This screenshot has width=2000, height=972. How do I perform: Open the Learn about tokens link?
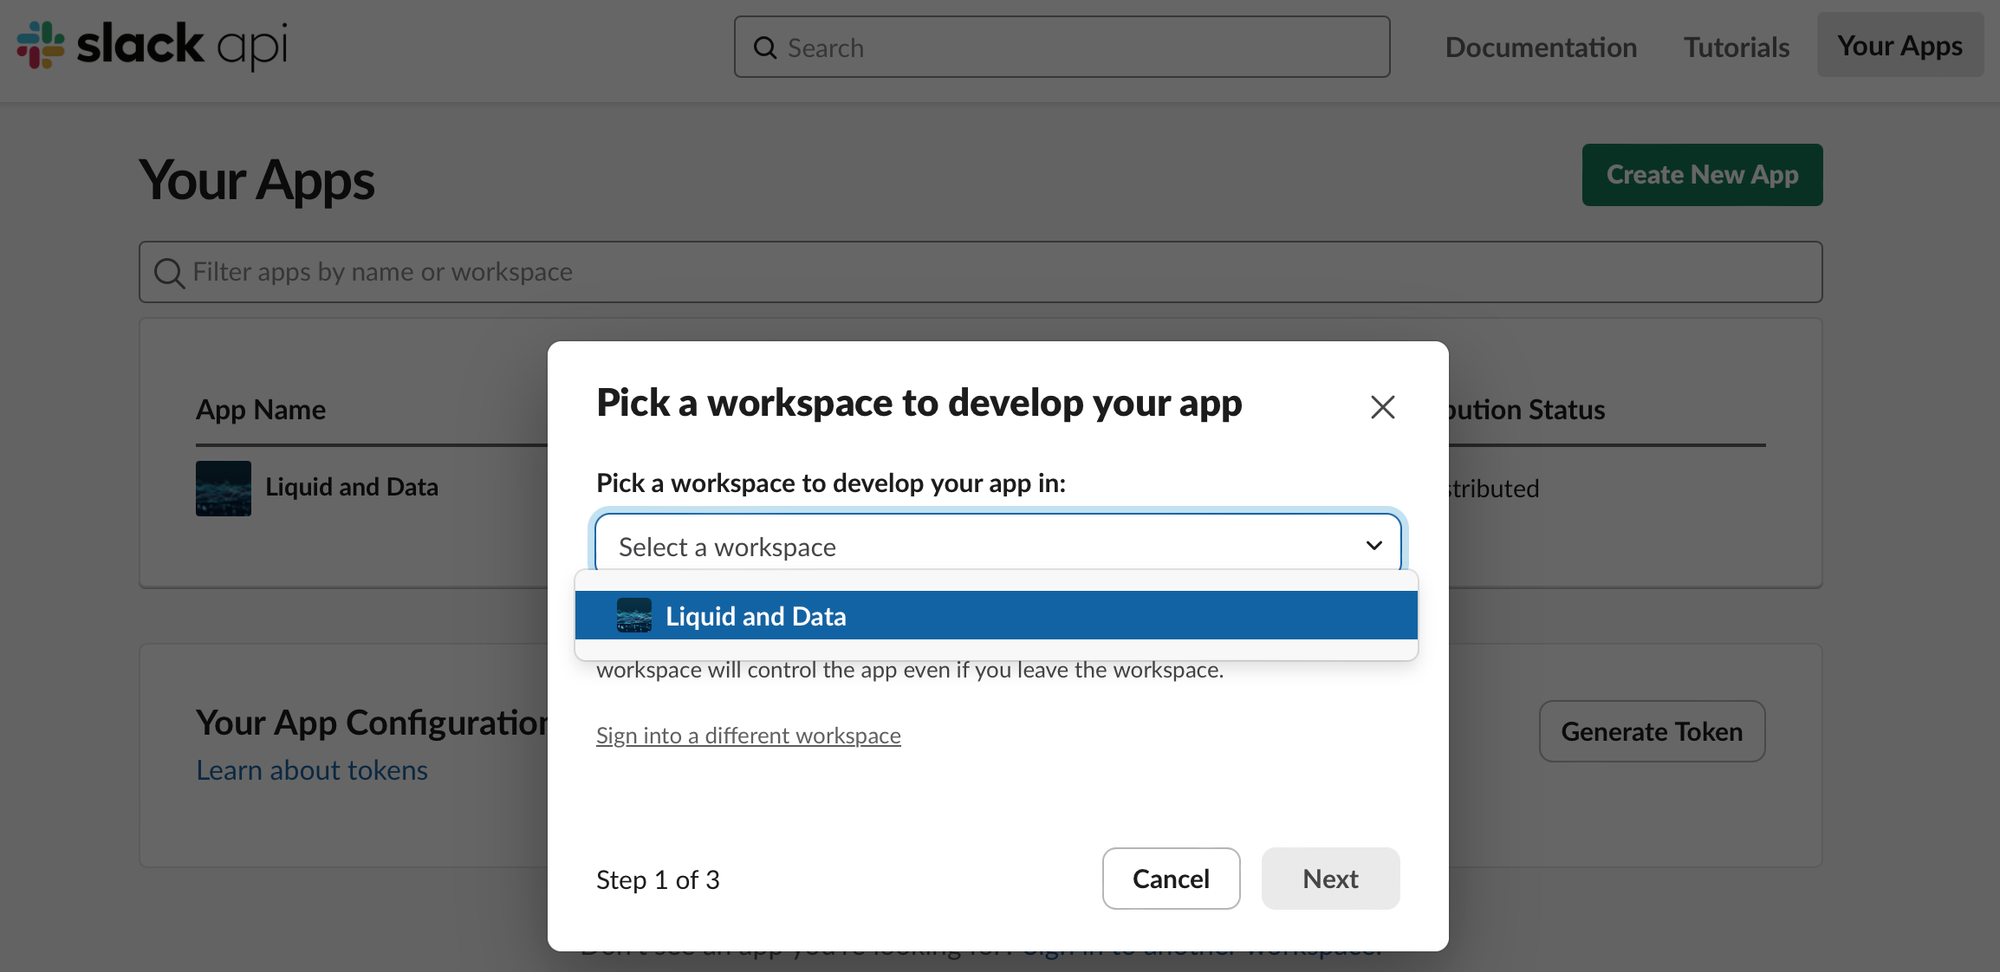pos(312,770)
